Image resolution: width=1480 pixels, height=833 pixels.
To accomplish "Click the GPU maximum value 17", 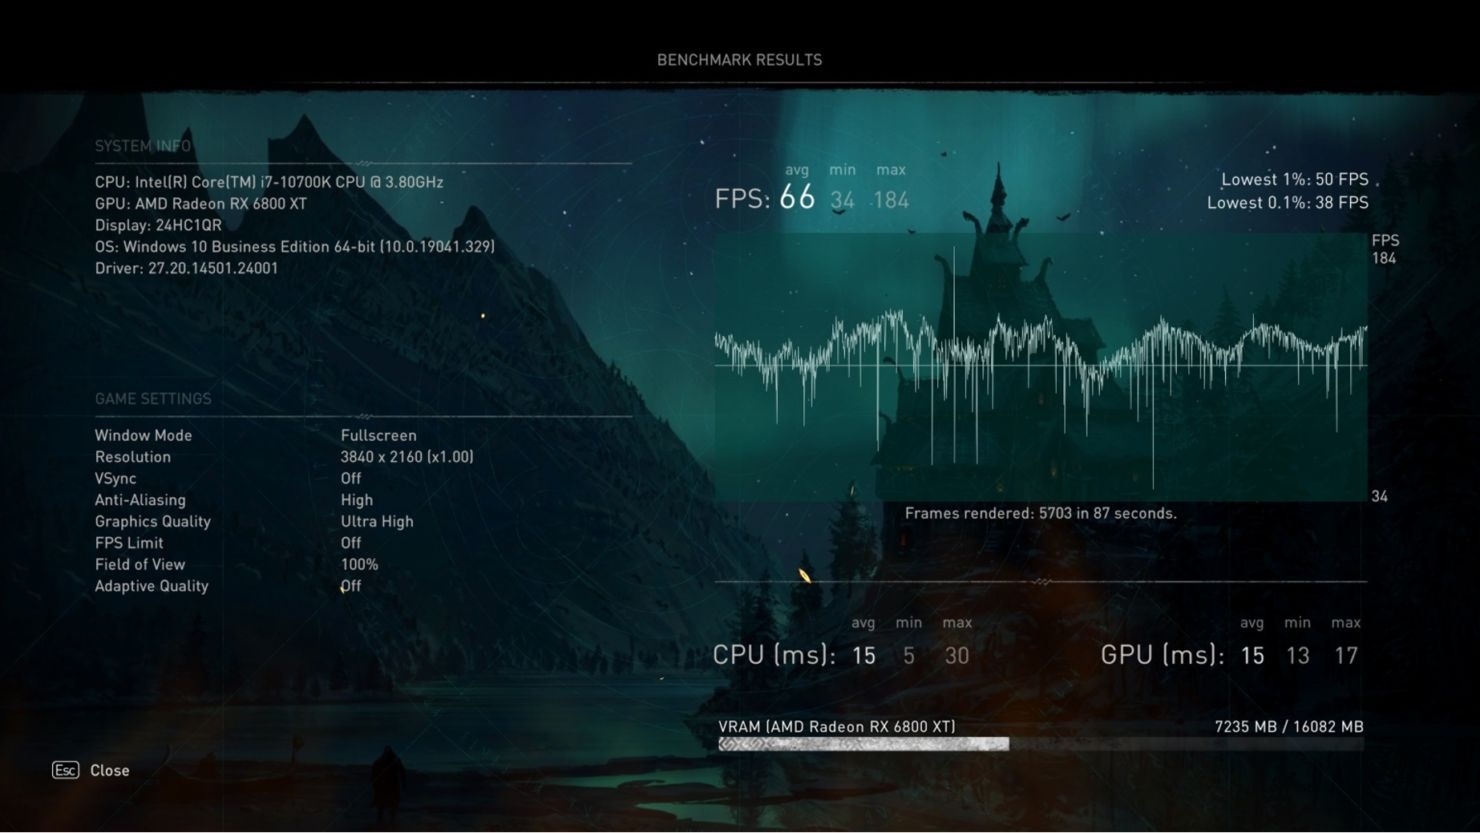I will point(1346,656).
